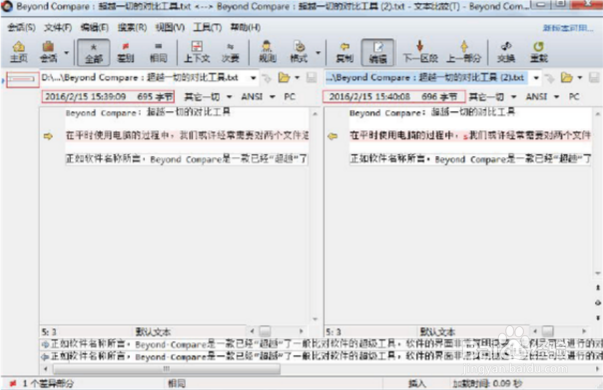Open the 搜索(R) menu
This screenshot has height=390, width=603.
tap(132, 27)
